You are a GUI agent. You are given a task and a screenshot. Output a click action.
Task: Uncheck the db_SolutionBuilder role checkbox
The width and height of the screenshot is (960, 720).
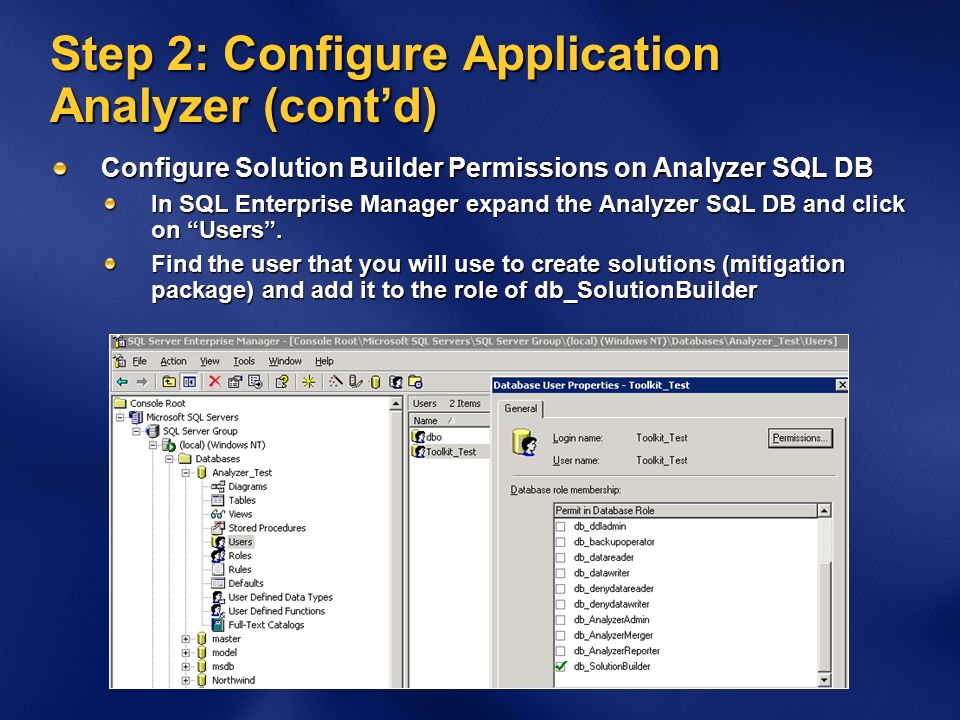pyautogui.click(x=560, y=667)
